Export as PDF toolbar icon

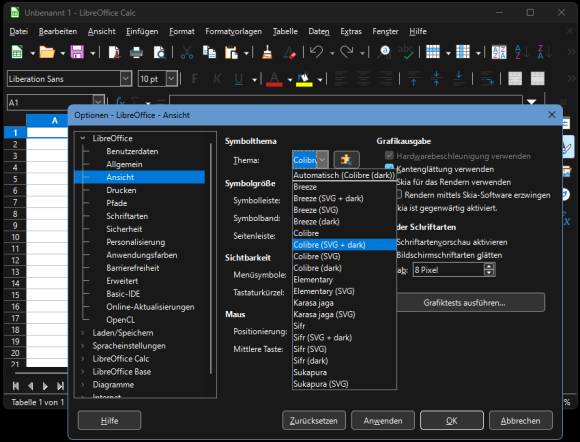coord(114,52)
